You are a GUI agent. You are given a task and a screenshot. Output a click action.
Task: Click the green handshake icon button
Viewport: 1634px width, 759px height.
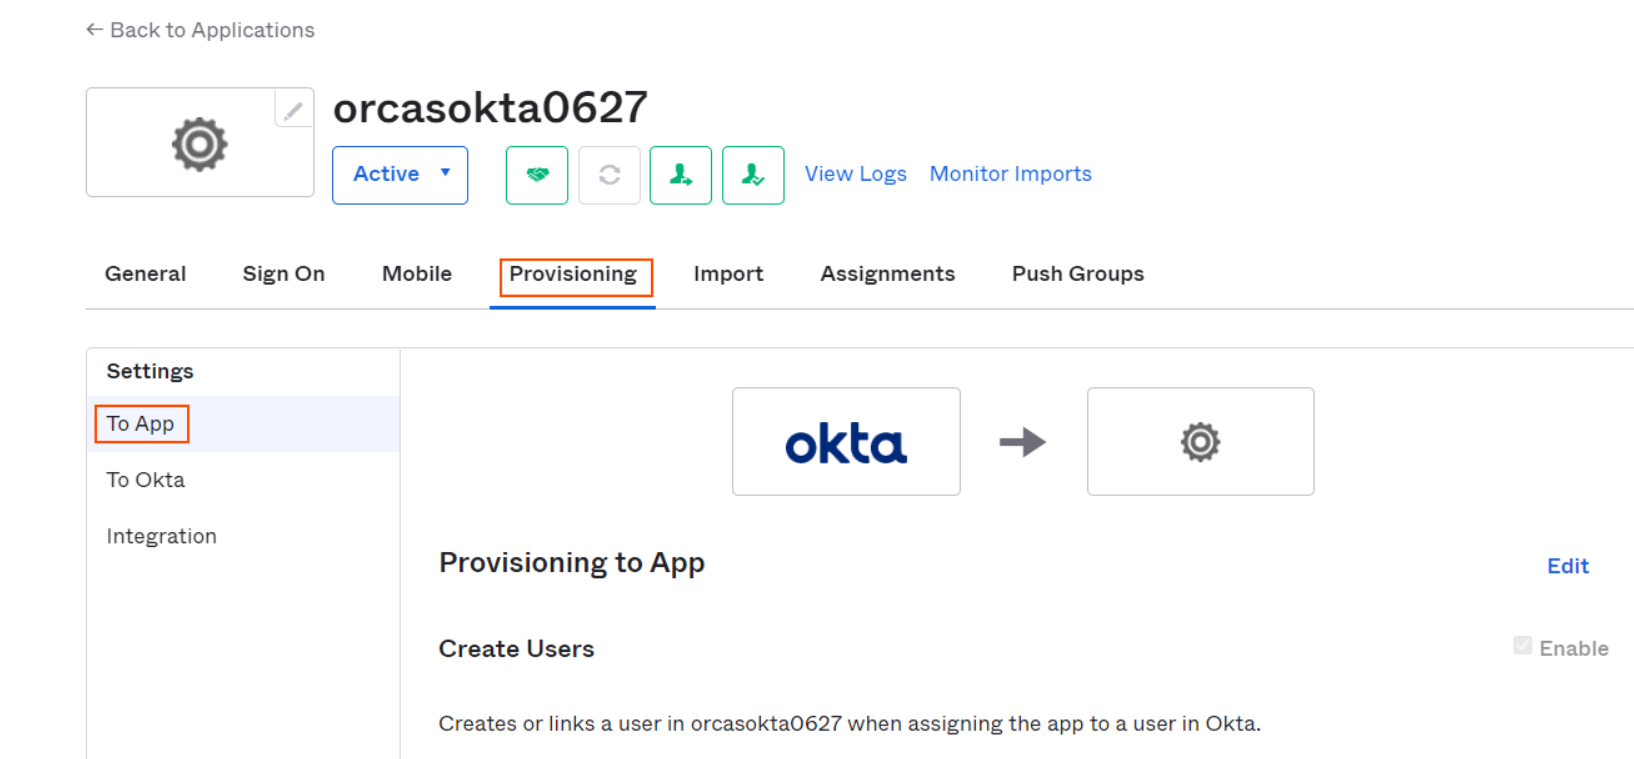[537, 175]
